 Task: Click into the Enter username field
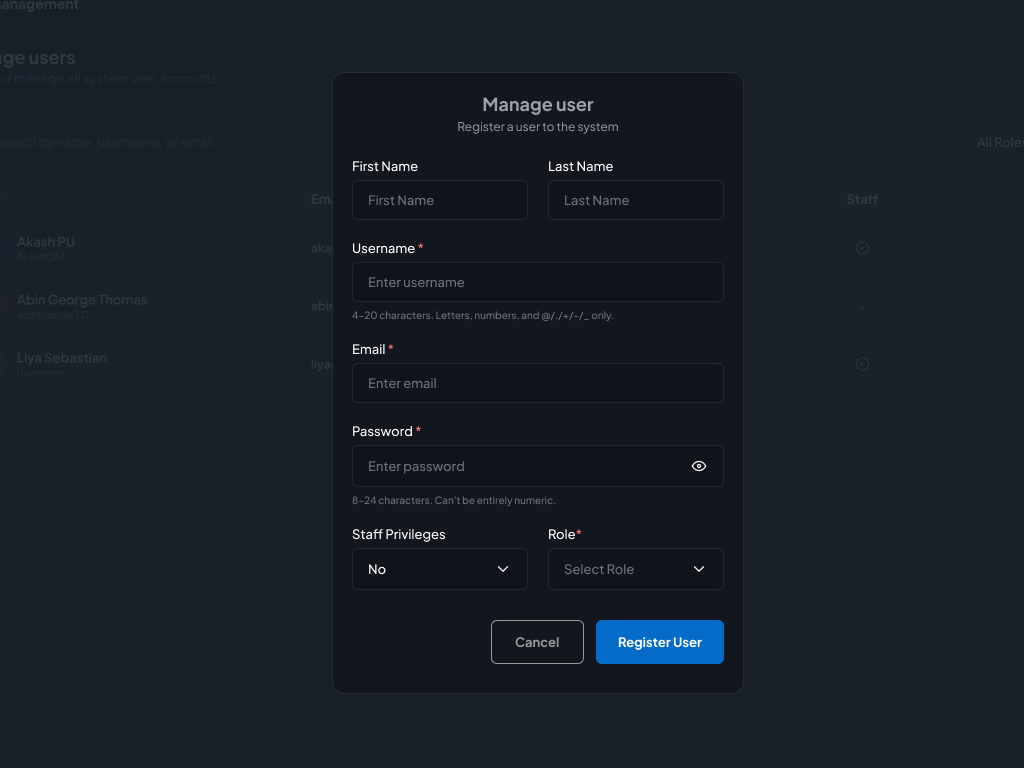point(537,282)
